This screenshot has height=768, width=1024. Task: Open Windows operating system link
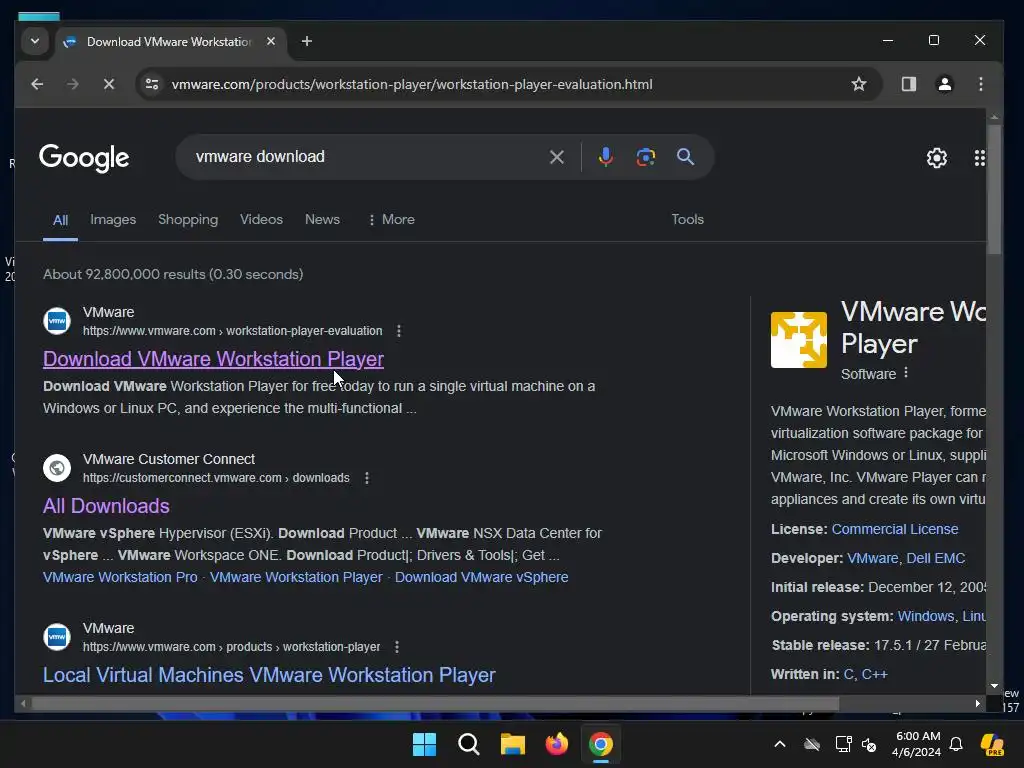925,616
